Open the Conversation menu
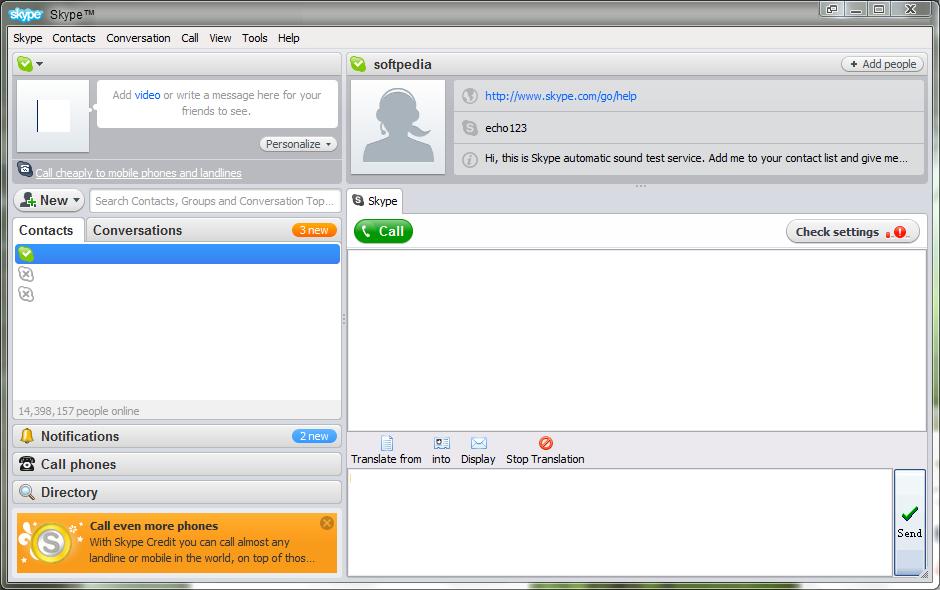Viewport: 940px width, 590px height. (x=138, y=38)
